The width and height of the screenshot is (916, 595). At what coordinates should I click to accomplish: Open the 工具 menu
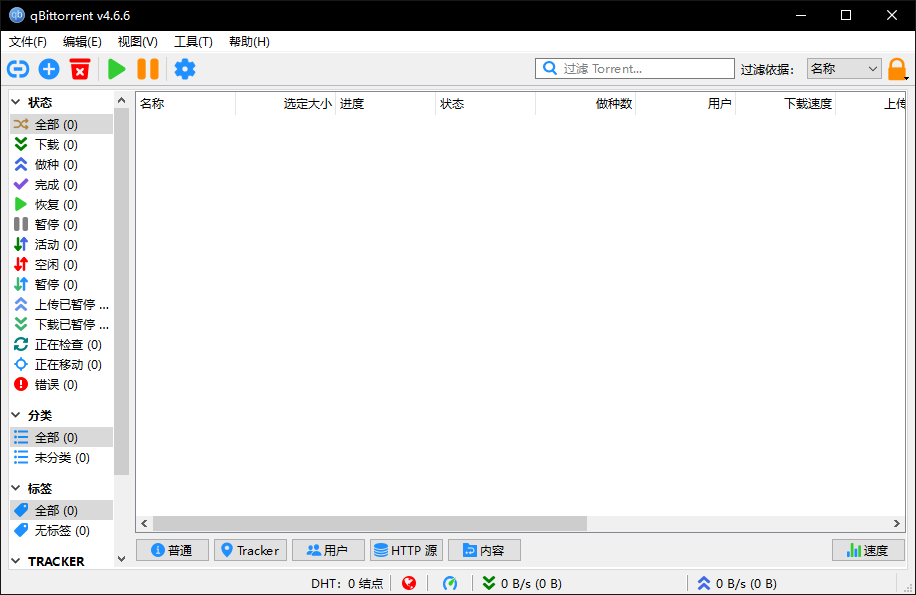tap(192, 42)
